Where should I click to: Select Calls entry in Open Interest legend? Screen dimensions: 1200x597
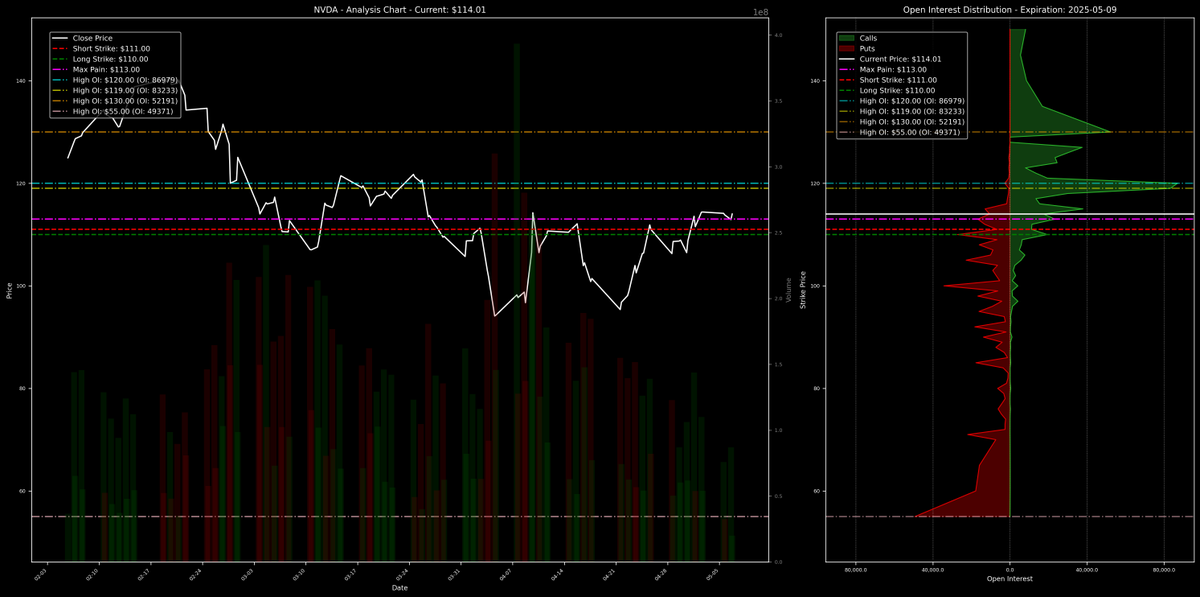(x=859, y=38)
